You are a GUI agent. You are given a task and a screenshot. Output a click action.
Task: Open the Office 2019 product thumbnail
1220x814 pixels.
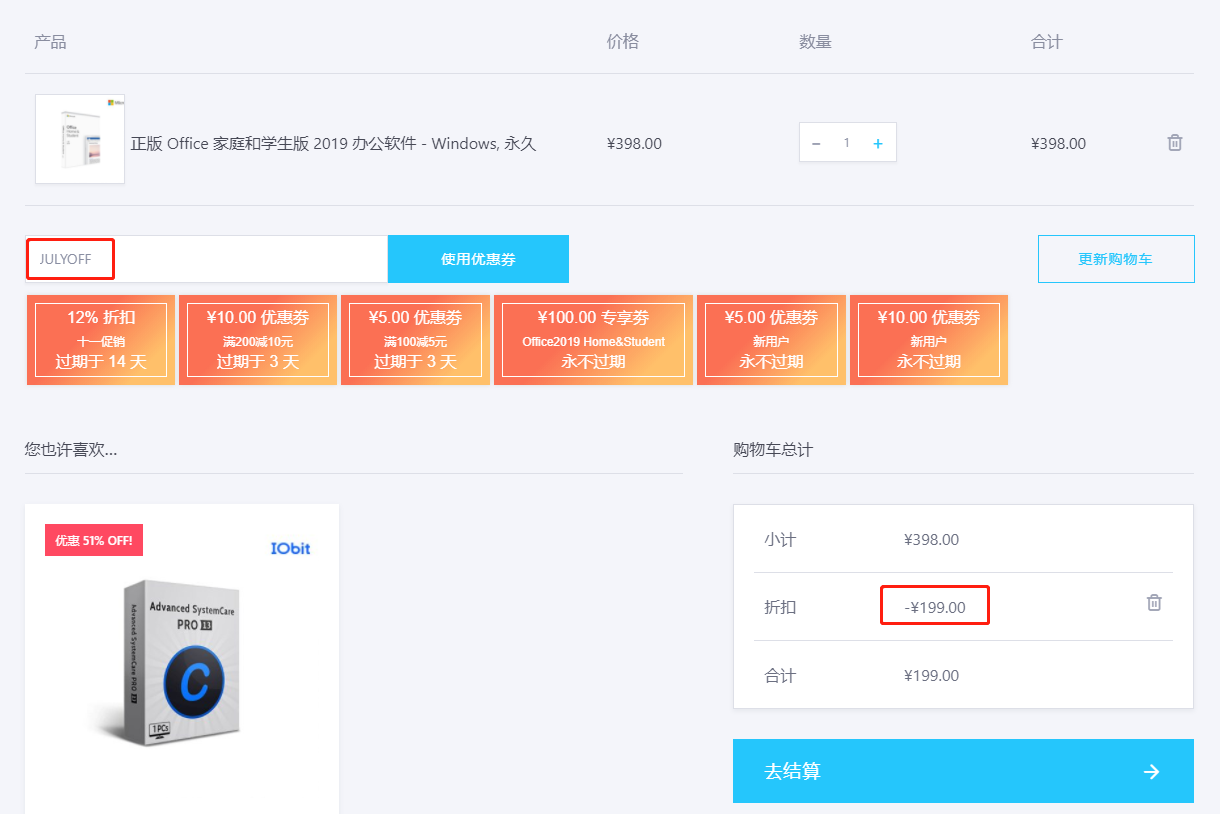pos(80,140)
